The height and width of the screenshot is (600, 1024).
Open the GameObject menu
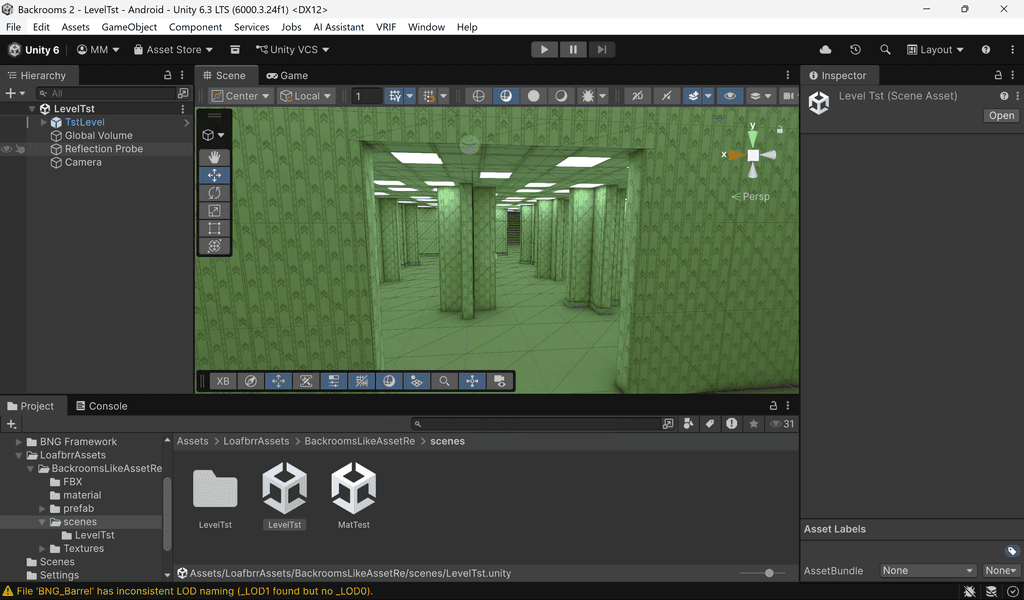(129, 27)
